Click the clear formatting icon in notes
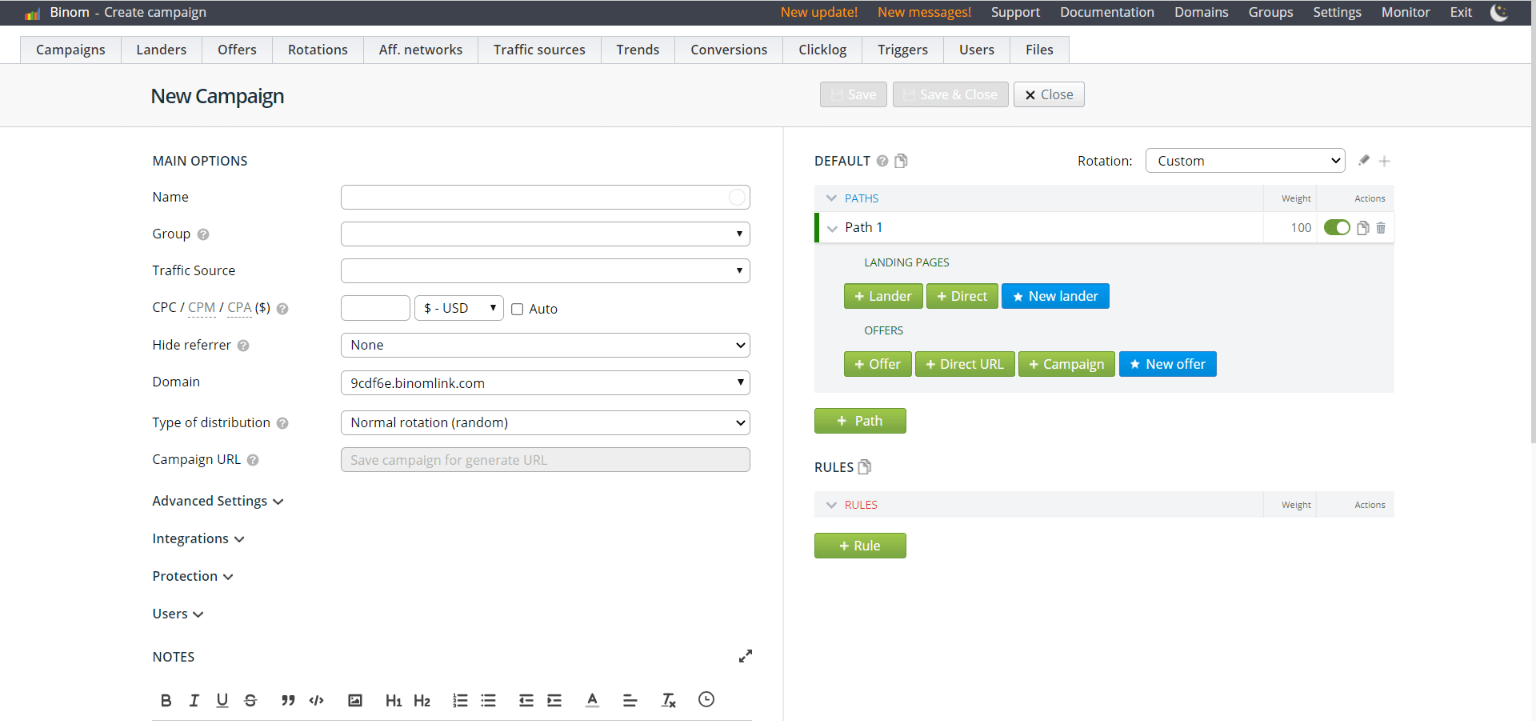1536x721 pixels. tap(669, 700)
